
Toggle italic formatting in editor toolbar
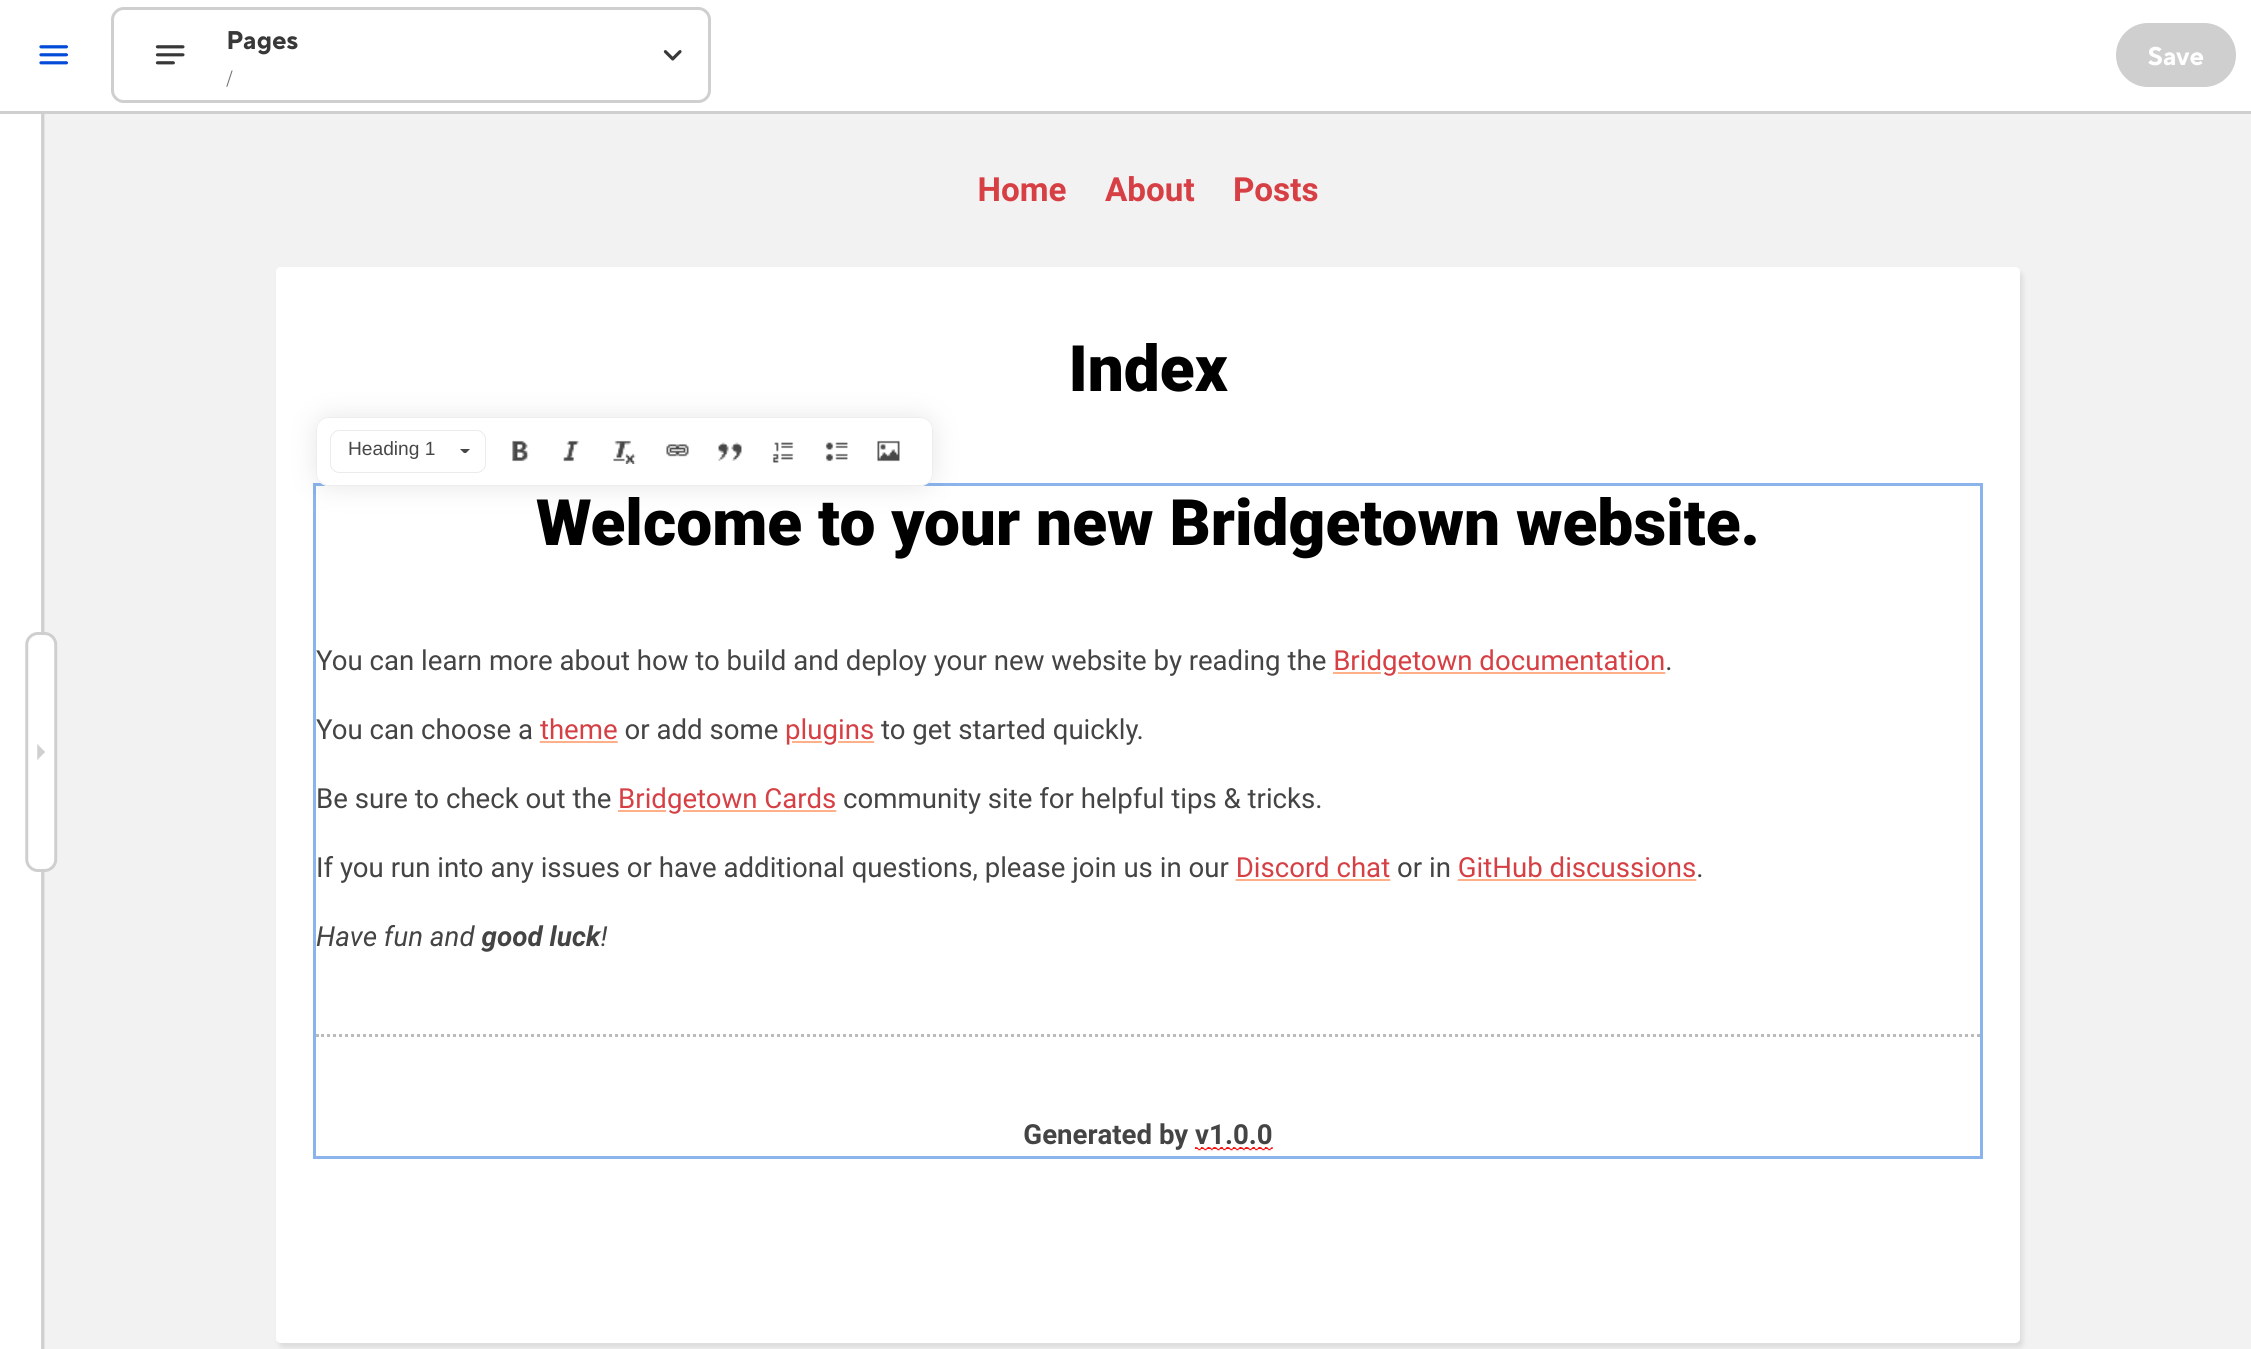coord(570,451)
